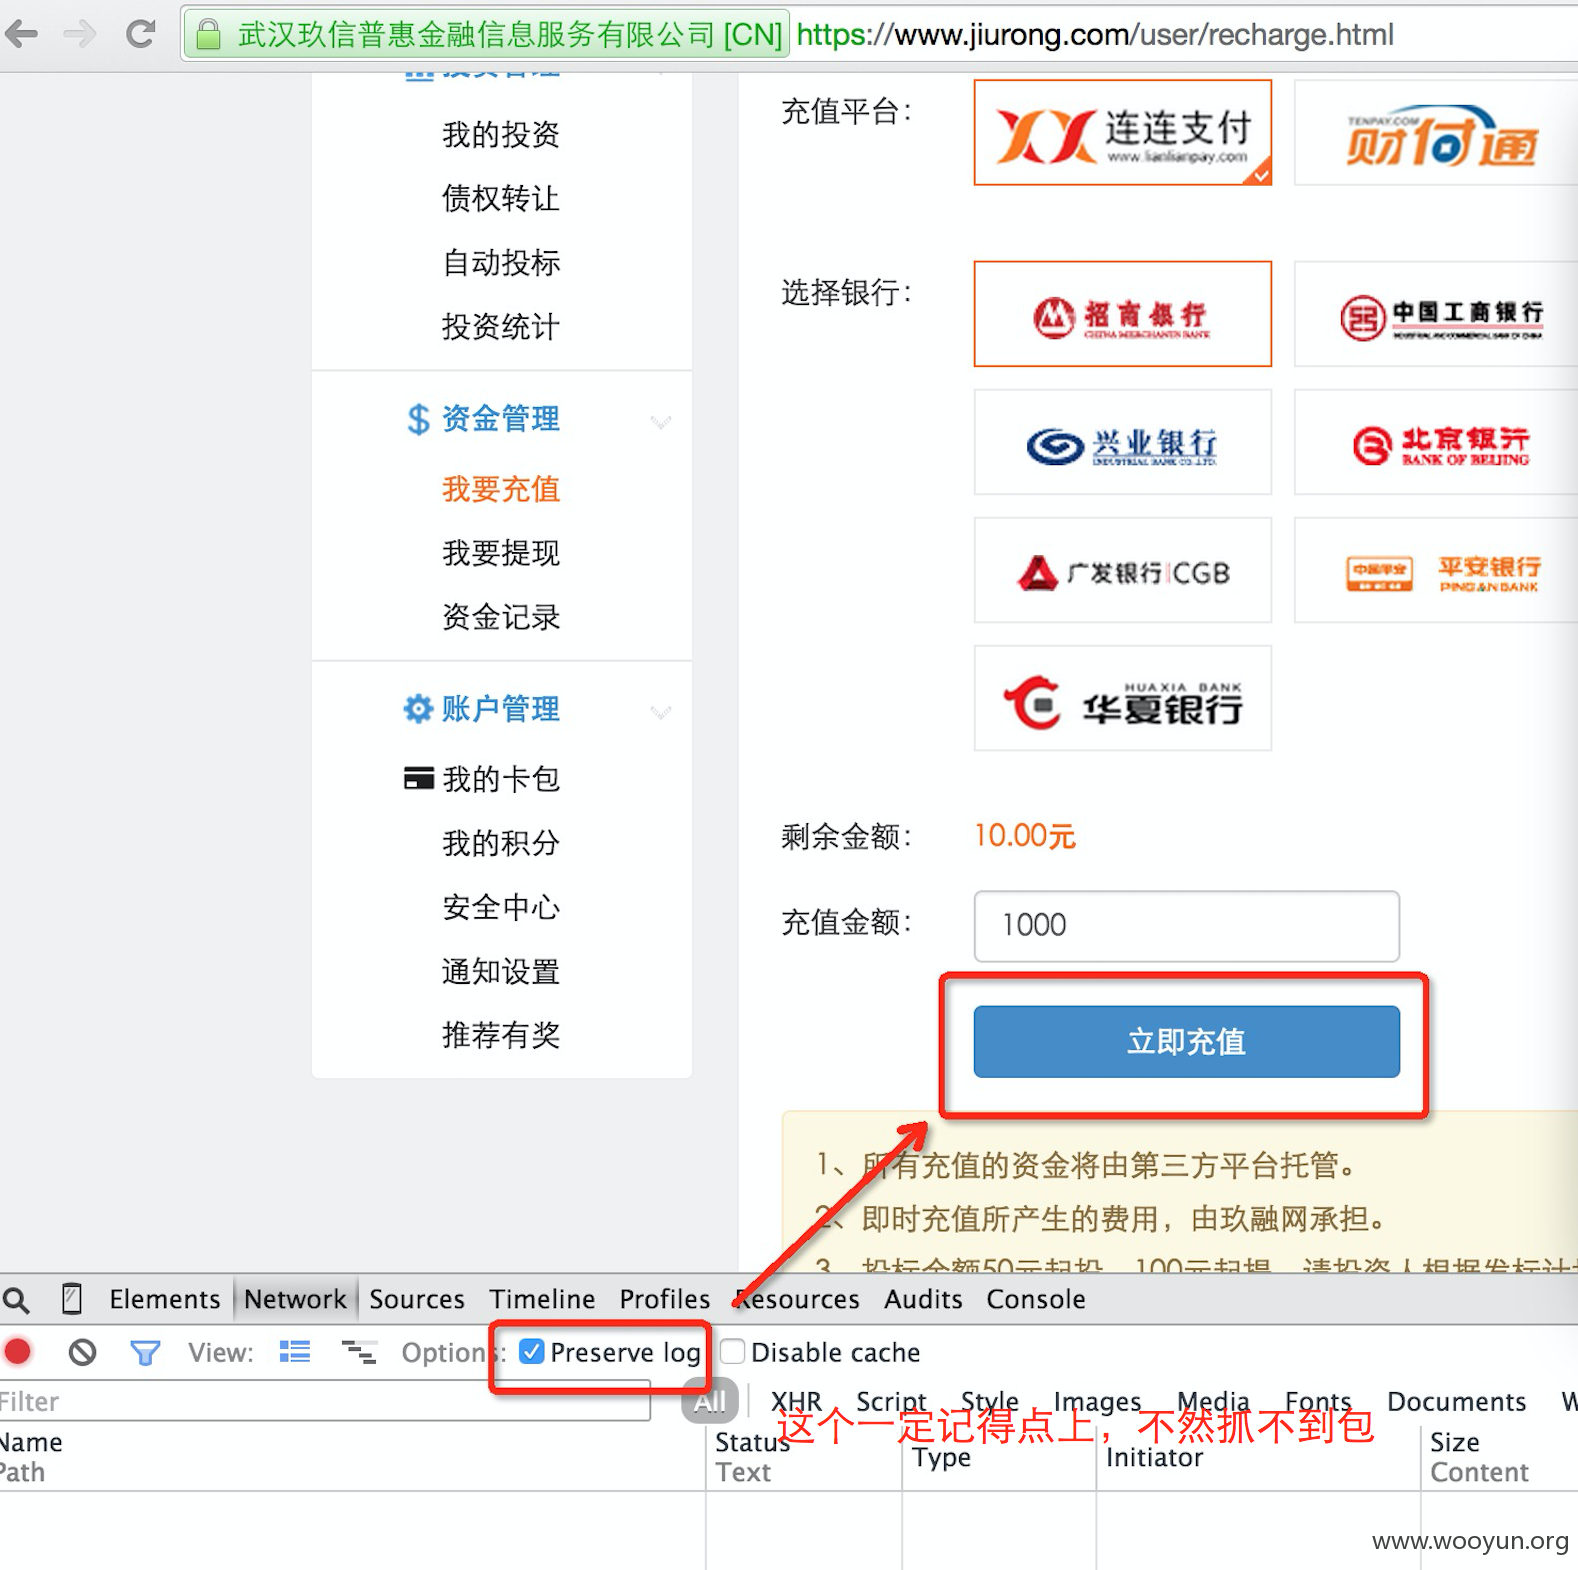The image size is (1578, 1570).
Task: Open 推荐有奖 in sidebar
Action: [501, 1035]
